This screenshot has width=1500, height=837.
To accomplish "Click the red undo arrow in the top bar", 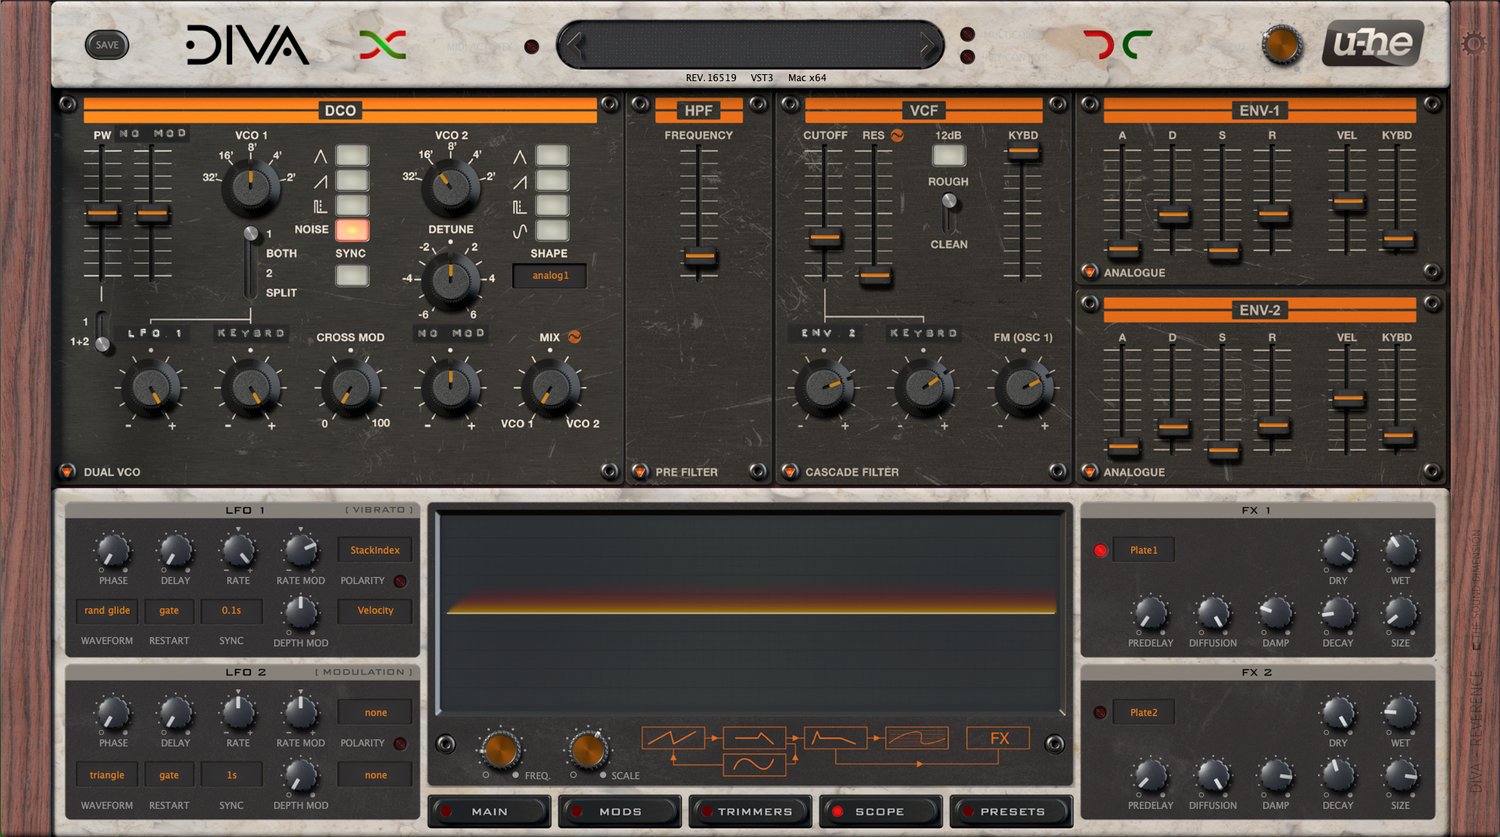I will 1098,44.
